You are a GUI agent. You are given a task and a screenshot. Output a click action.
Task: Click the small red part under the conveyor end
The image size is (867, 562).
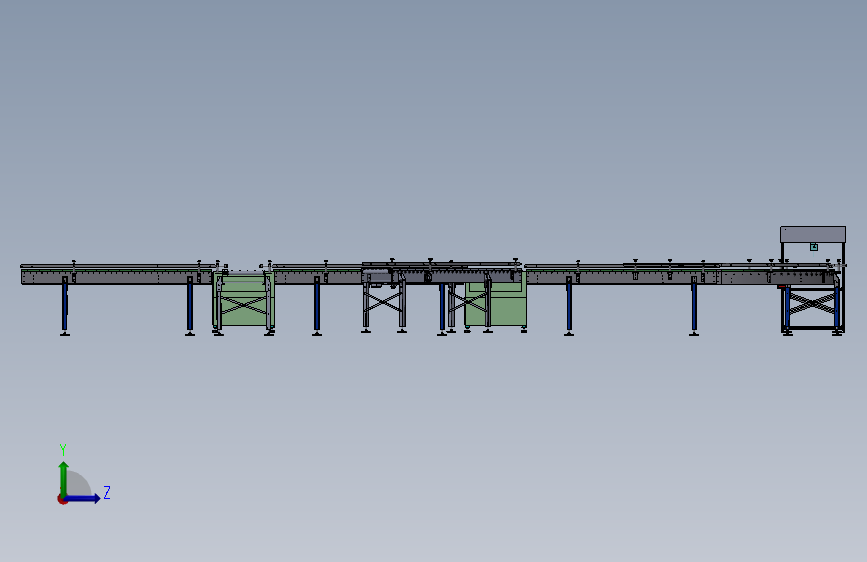(781, 287)
